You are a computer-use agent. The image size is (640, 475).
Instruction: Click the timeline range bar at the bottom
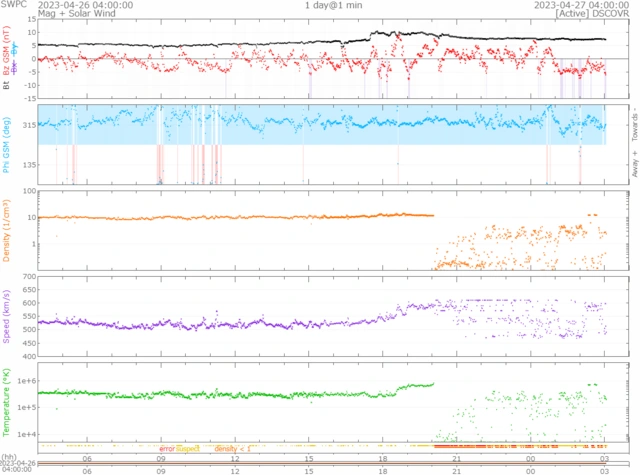click(320, 463)
